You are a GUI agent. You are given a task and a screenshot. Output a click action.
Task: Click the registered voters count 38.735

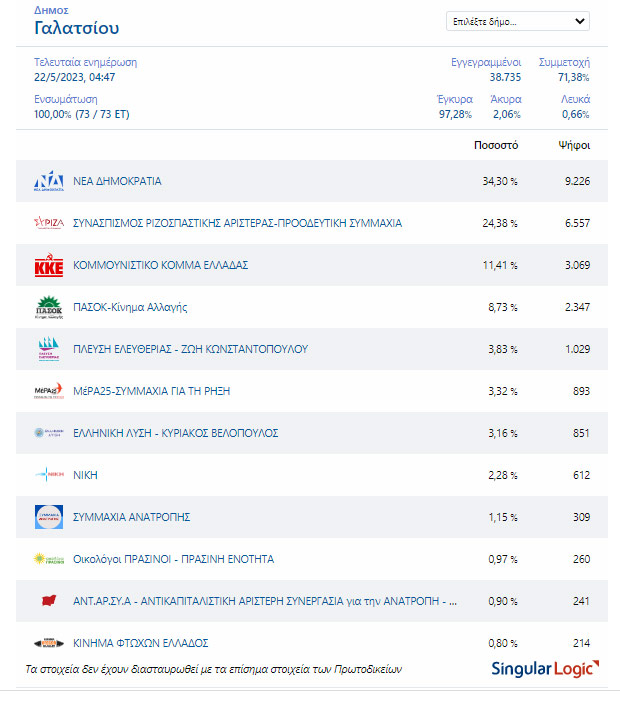[505, 77]
